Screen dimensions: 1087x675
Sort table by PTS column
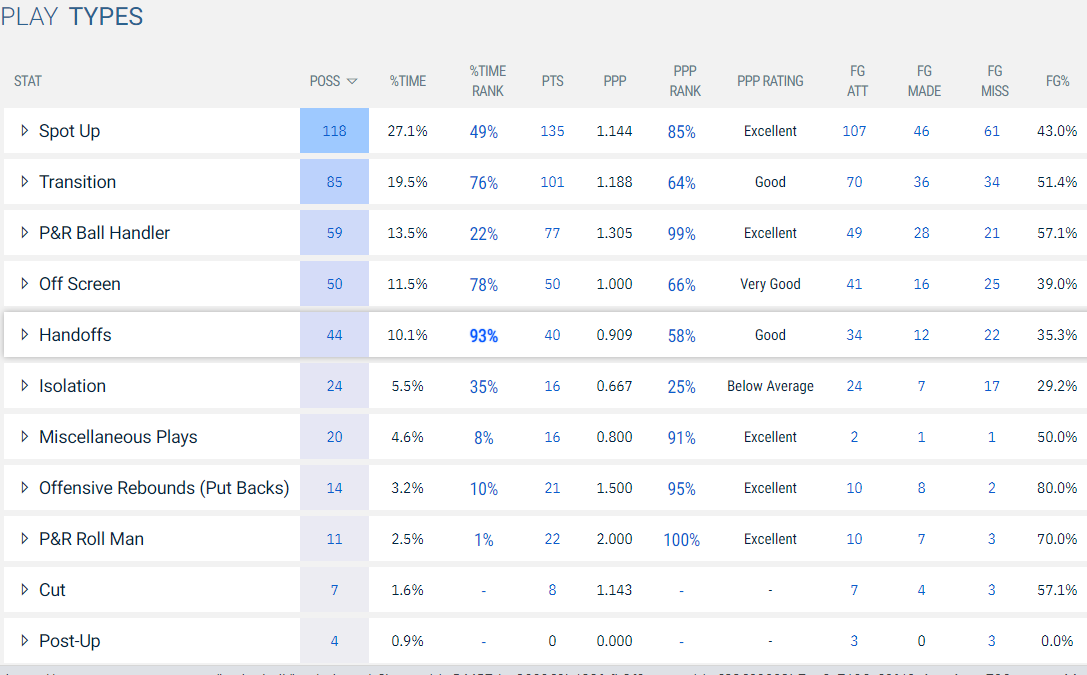[553, 81]
